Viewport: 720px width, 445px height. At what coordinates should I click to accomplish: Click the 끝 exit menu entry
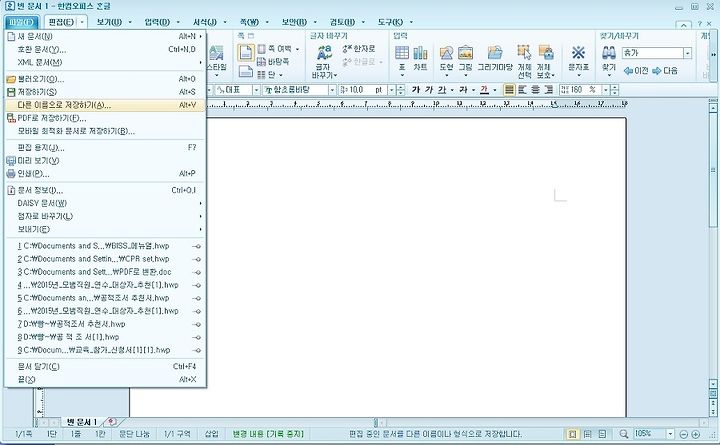[x=105, y=379]
